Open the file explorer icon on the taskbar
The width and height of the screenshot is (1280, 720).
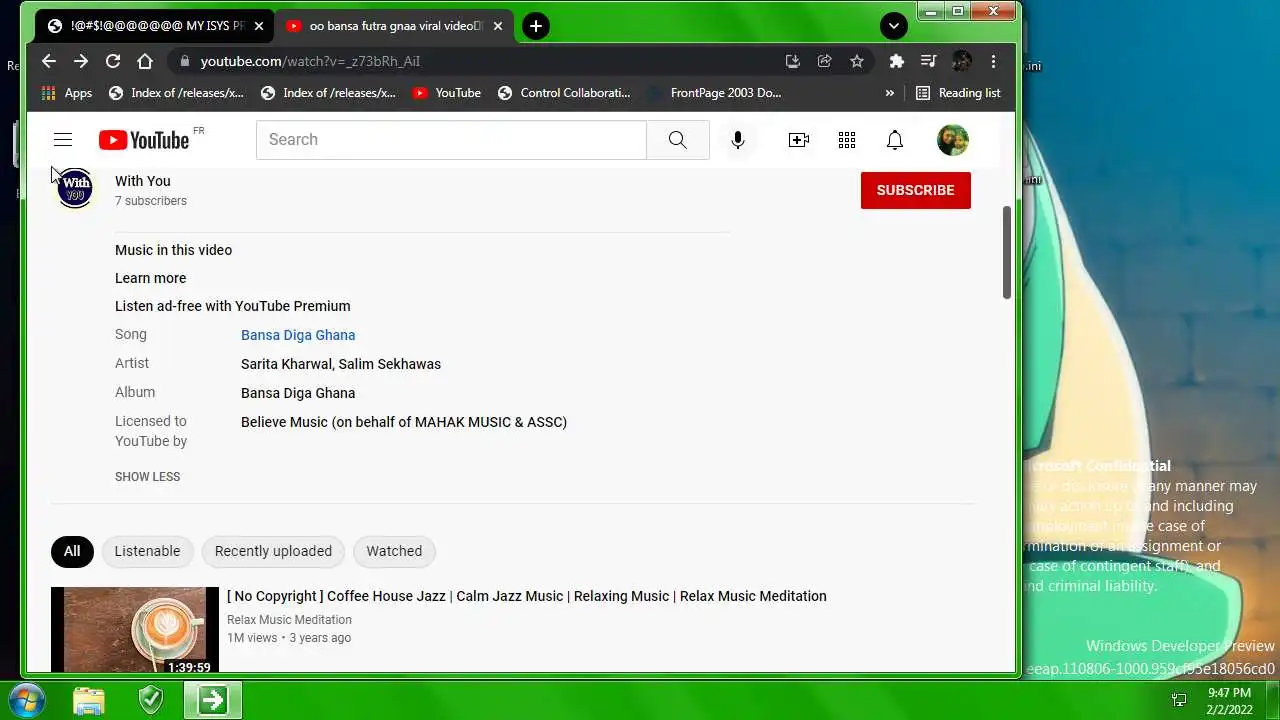pyautogui.click(x=89, y=700)
